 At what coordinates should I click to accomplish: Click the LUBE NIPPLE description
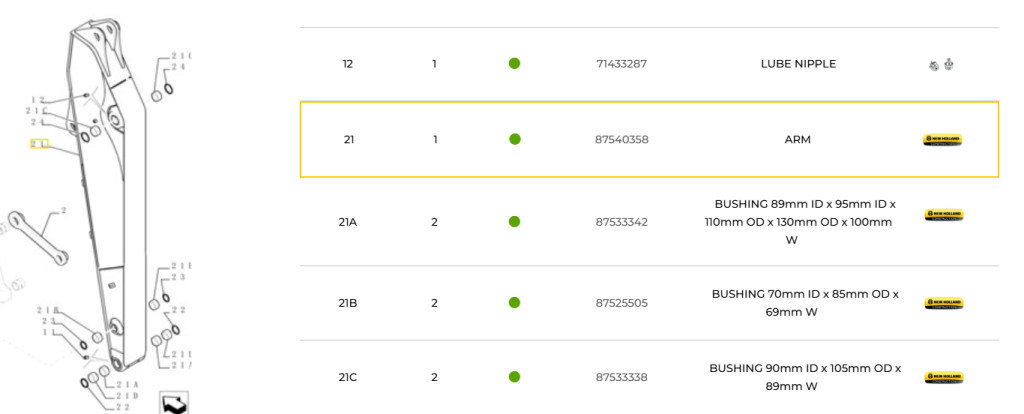[x=798, y=64]
